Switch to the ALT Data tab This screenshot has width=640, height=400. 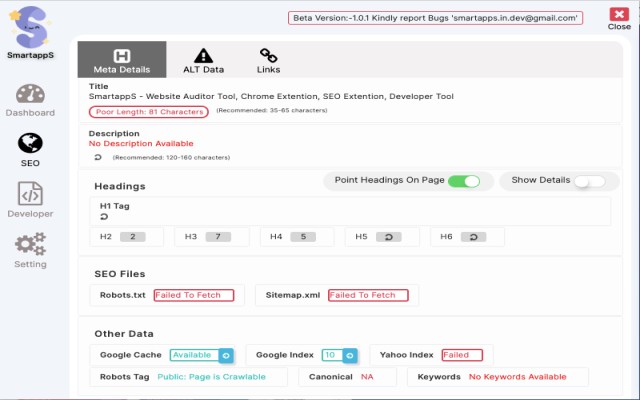click(x=203, y=61)
